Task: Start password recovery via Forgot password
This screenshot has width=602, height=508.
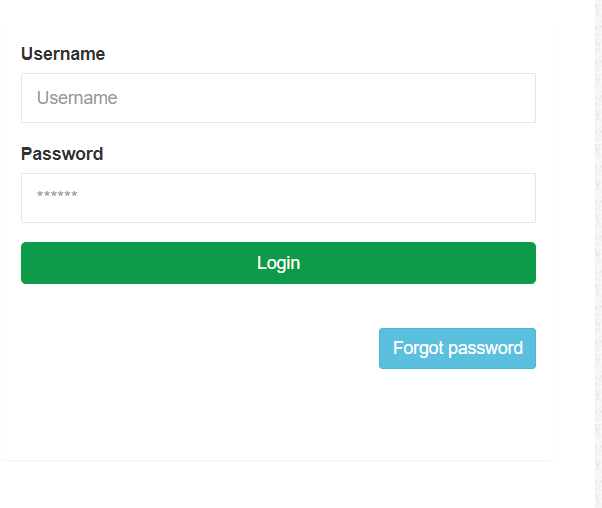Action: (x=457, y=348)
